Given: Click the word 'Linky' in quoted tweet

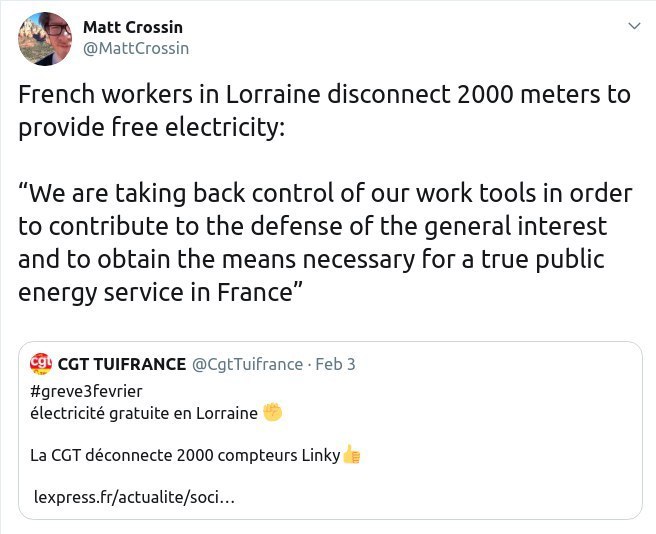Looking at the screenshot, I should [320, 455].
